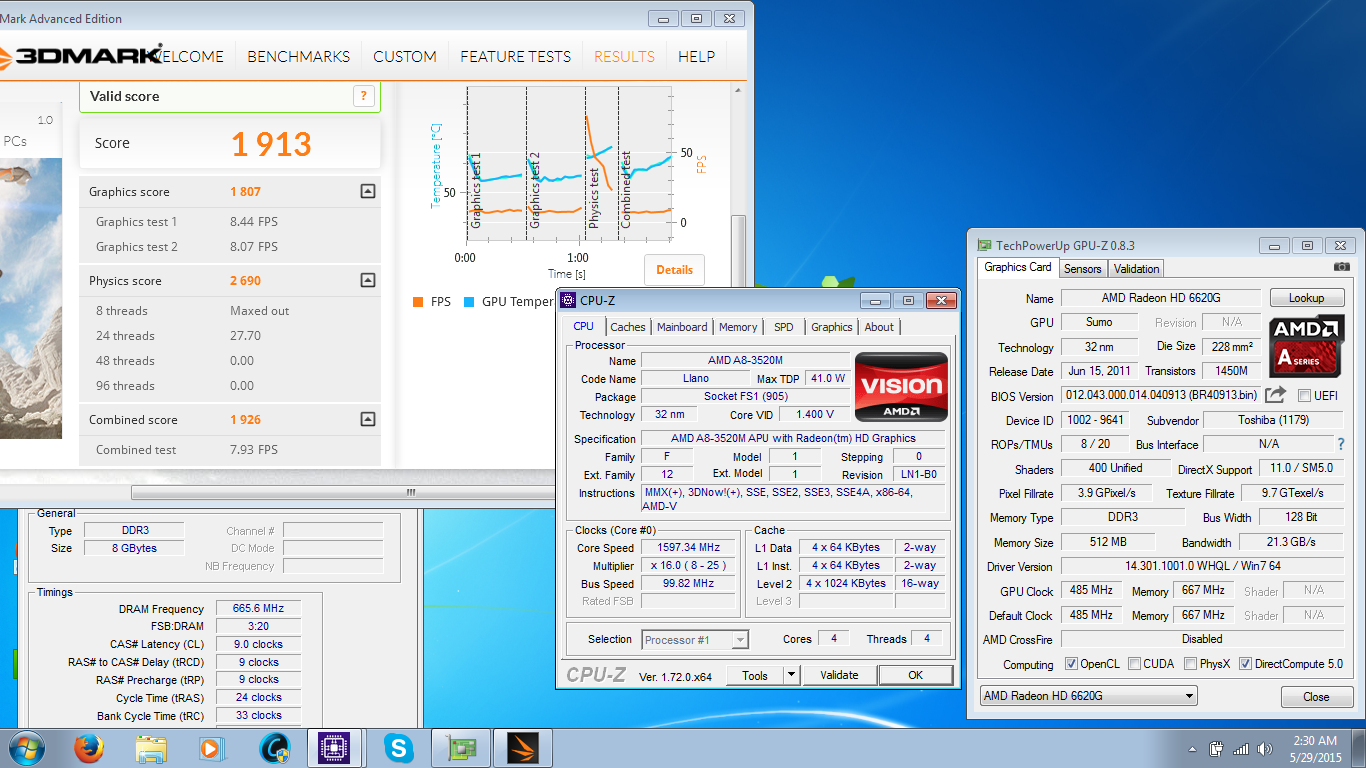The width and height of the screenshot is (1366, 768).
Task: Open the FEATURE TESTS tab
Action: click(515, 57)
